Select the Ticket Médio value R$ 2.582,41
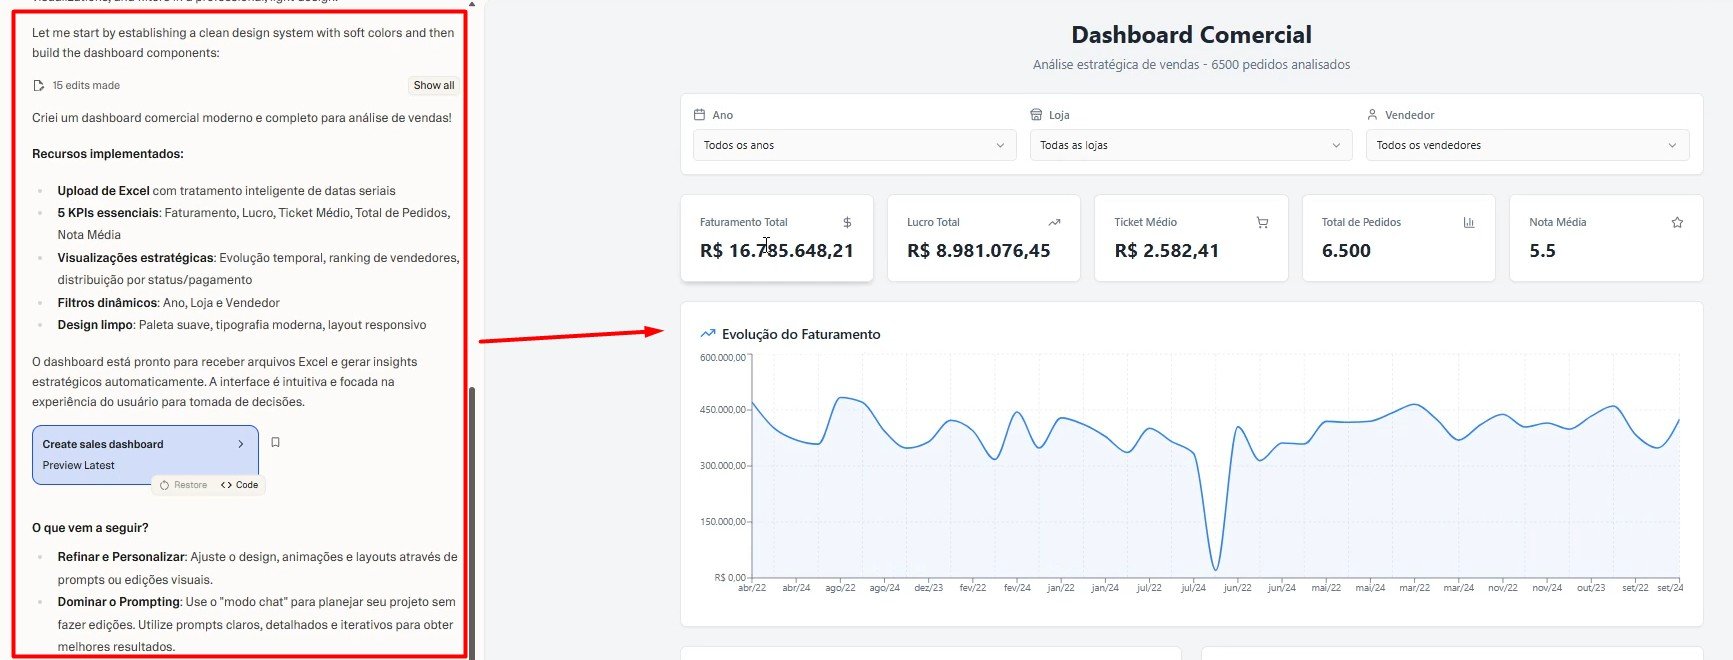Image resolution: width=1733 pixels, height=660 pixels. 1167,251
